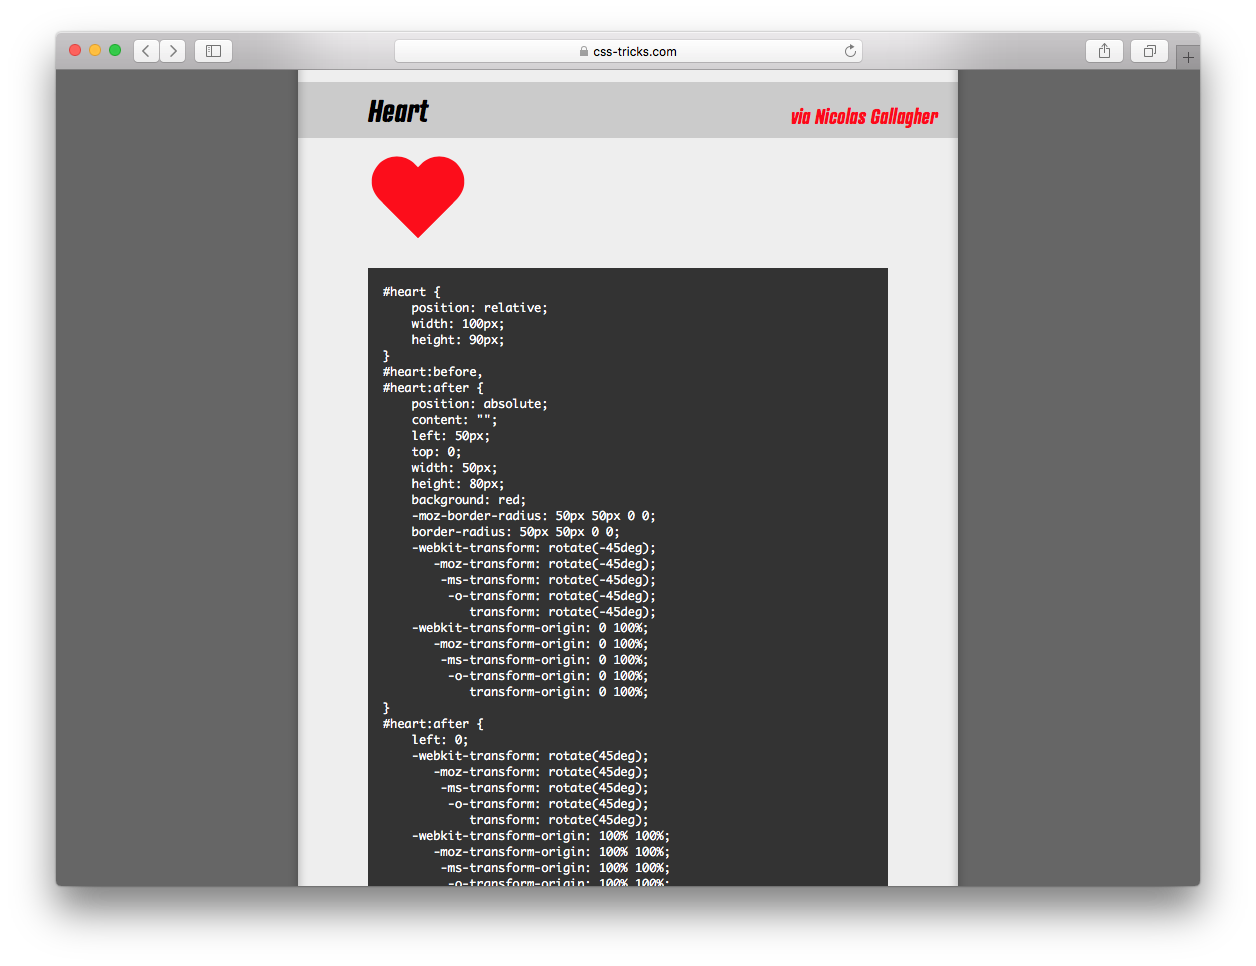Open the sidebar with the sidebar icon
The height and width of the screenshot is (966, 1256).
[213, 50]
